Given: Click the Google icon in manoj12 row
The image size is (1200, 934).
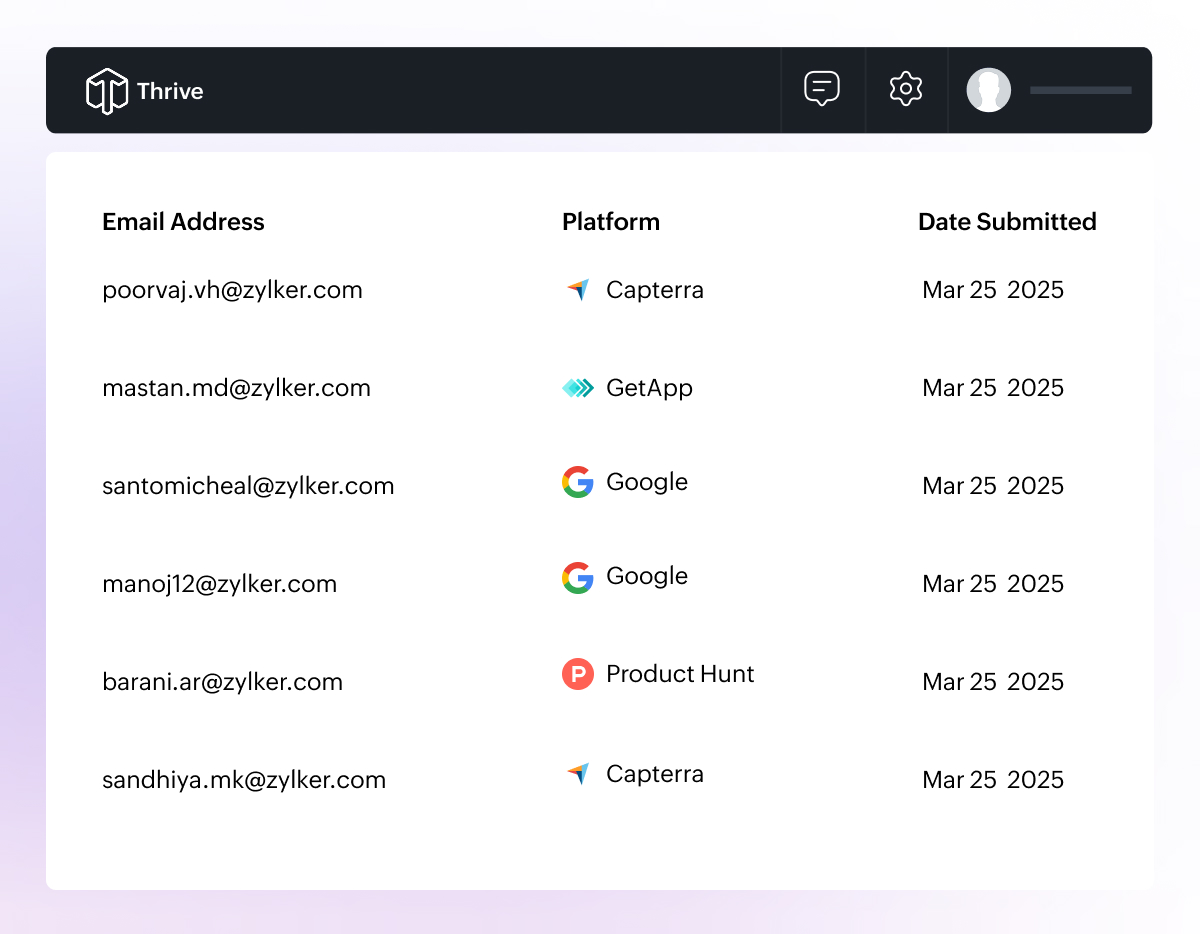Looking at the screenshot, I should coord(578,577).
